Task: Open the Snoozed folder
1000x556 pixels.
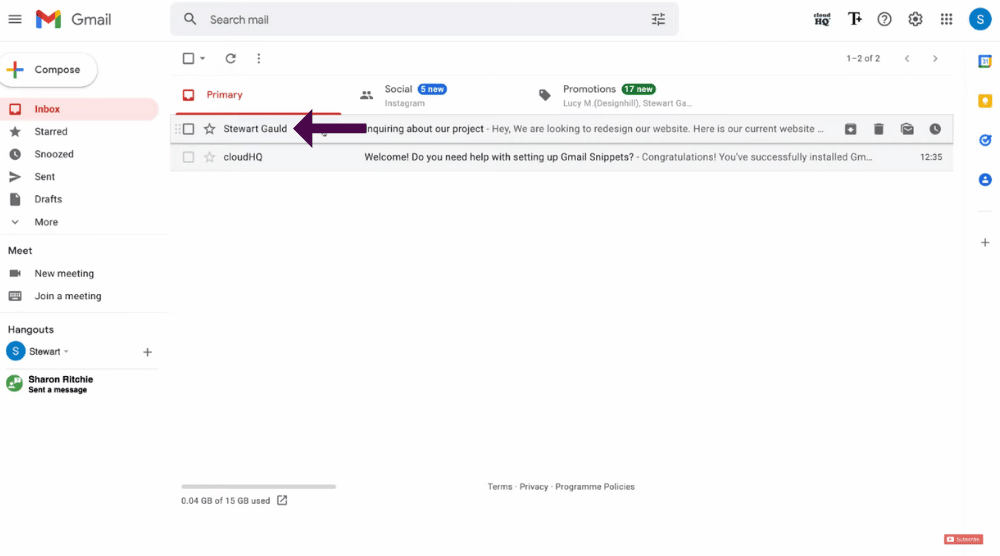Action: coord(79,154)
